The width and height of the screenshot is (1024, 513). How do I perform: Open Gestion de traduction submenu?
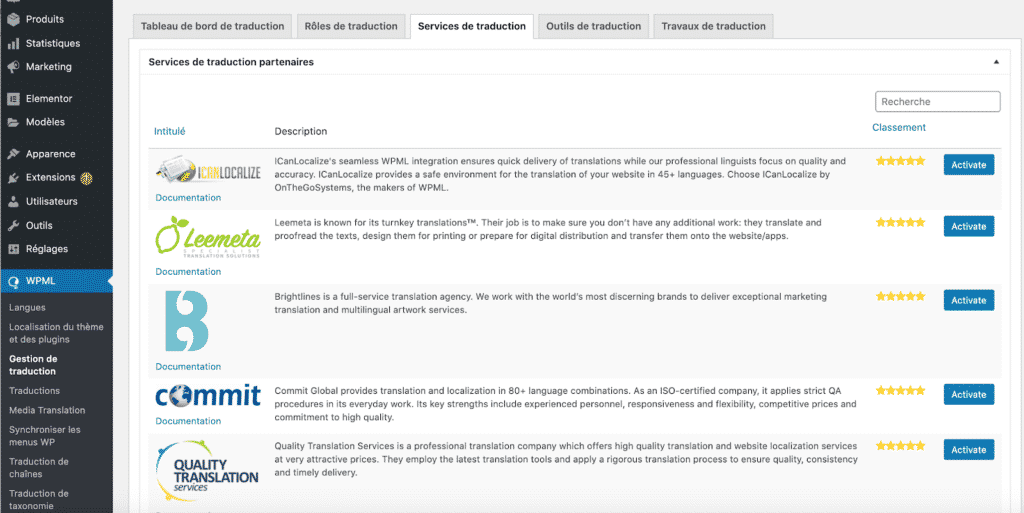click(x=33, y=365)
